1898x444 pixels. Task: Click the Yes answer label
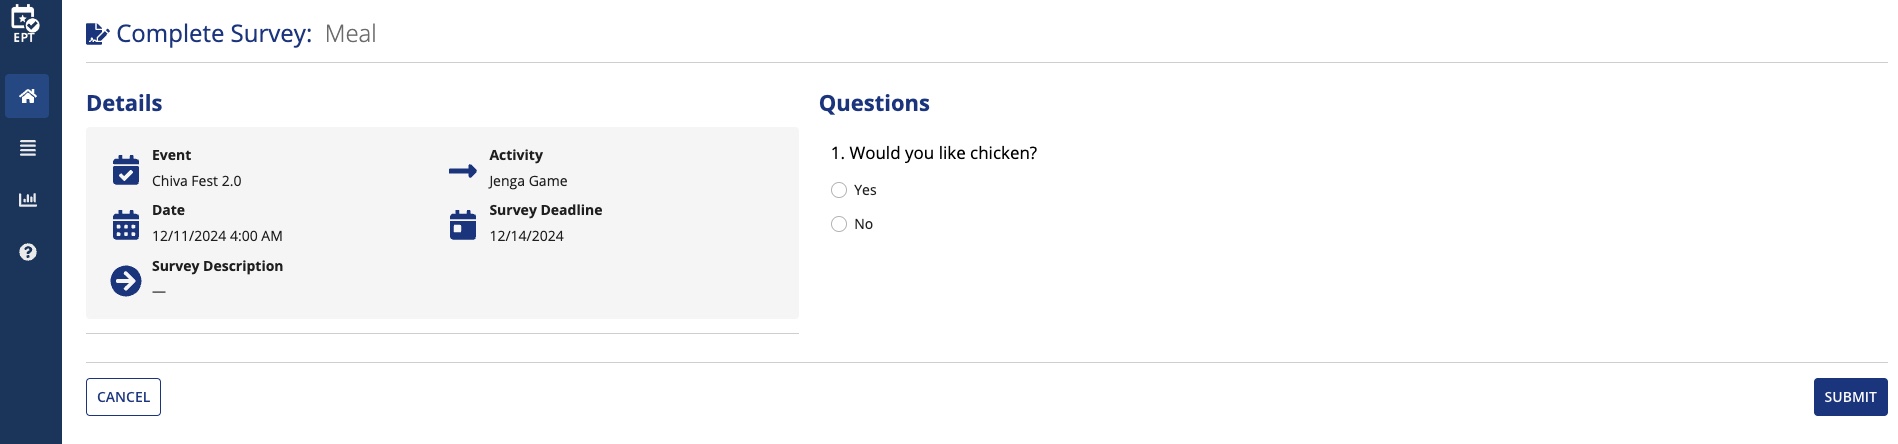[x=865, y=190]
